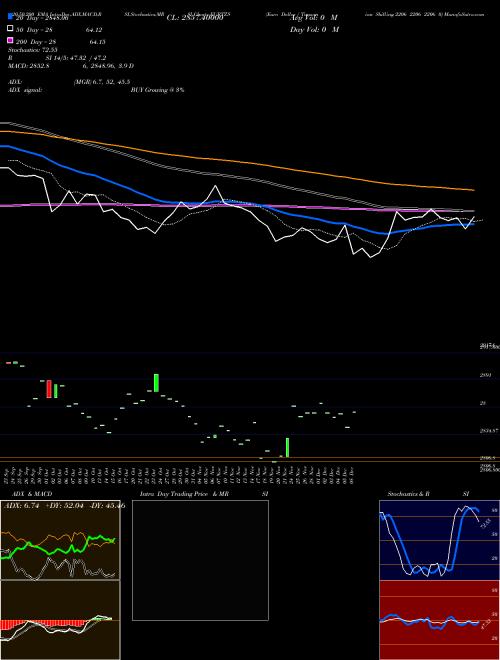
Task: Click the magenta 200 Day moving average line
Action: coord(236,206)
